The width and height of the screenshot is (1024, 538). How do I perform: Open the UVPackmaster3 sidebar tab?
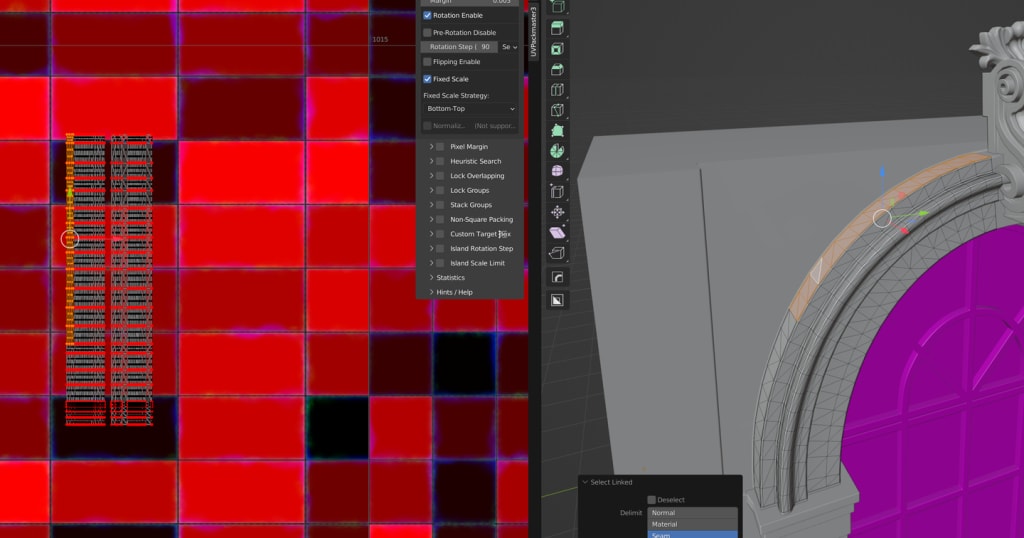534,31
